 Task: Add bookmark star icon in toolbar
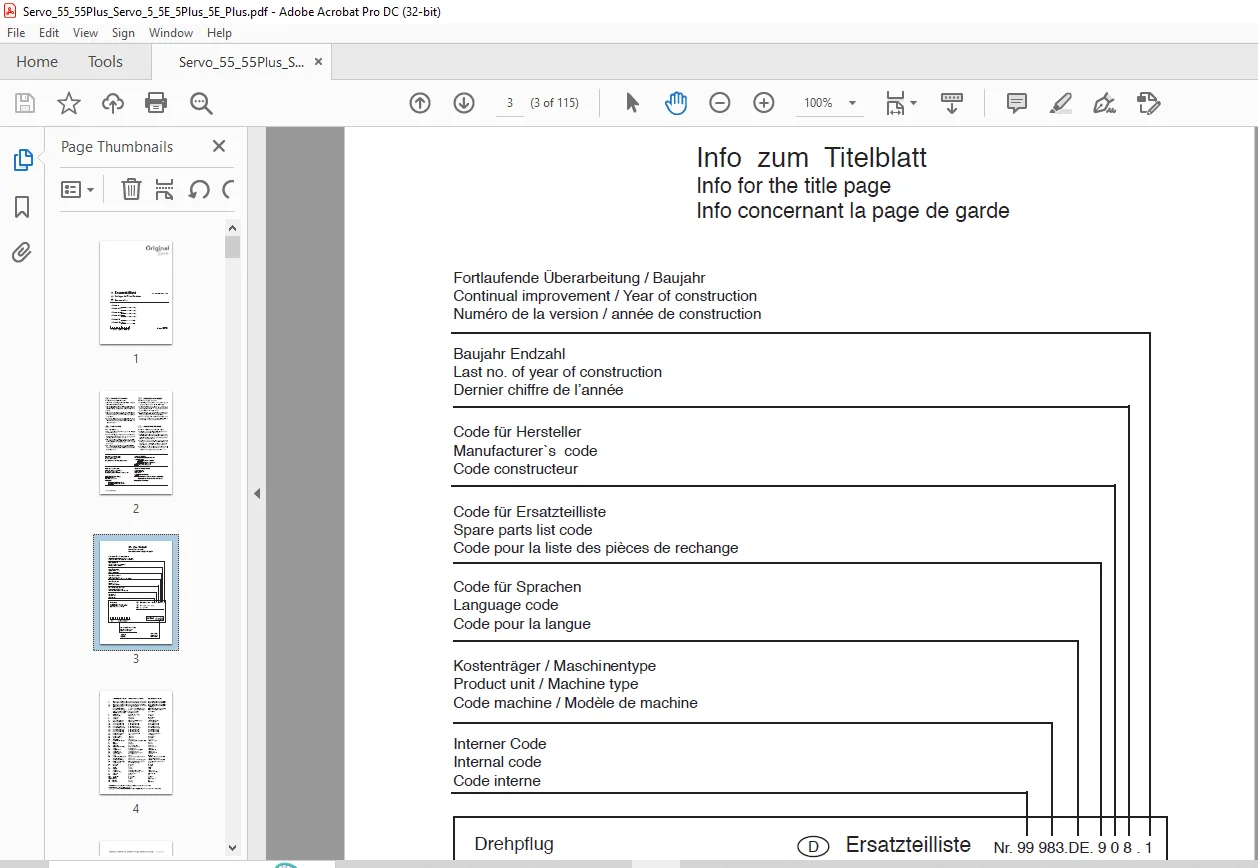[68, 103]
